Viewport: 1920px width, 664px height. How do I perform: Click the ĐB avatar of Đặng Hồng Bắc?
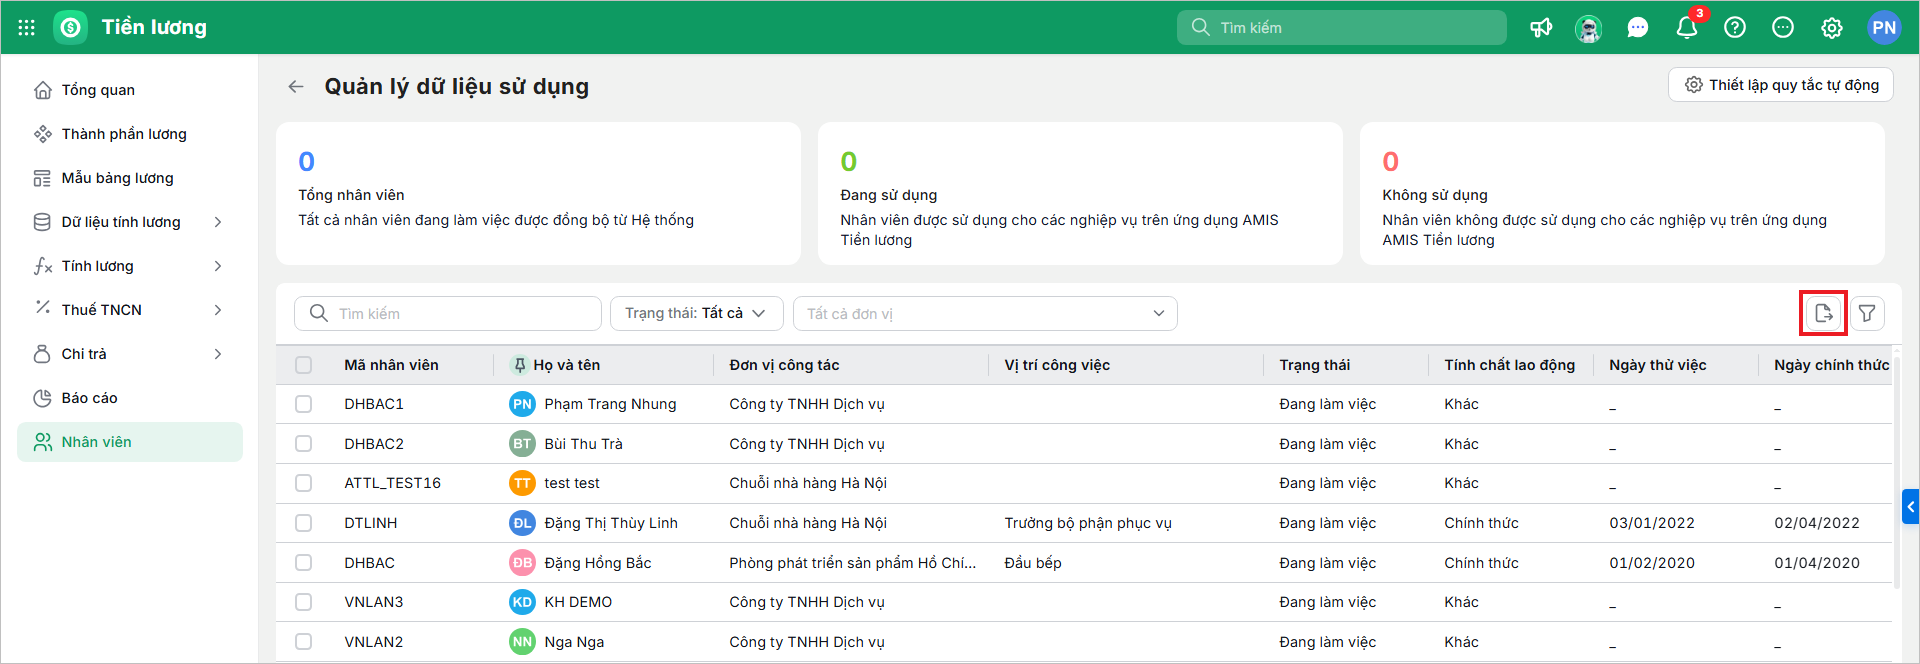coord(522,563)
